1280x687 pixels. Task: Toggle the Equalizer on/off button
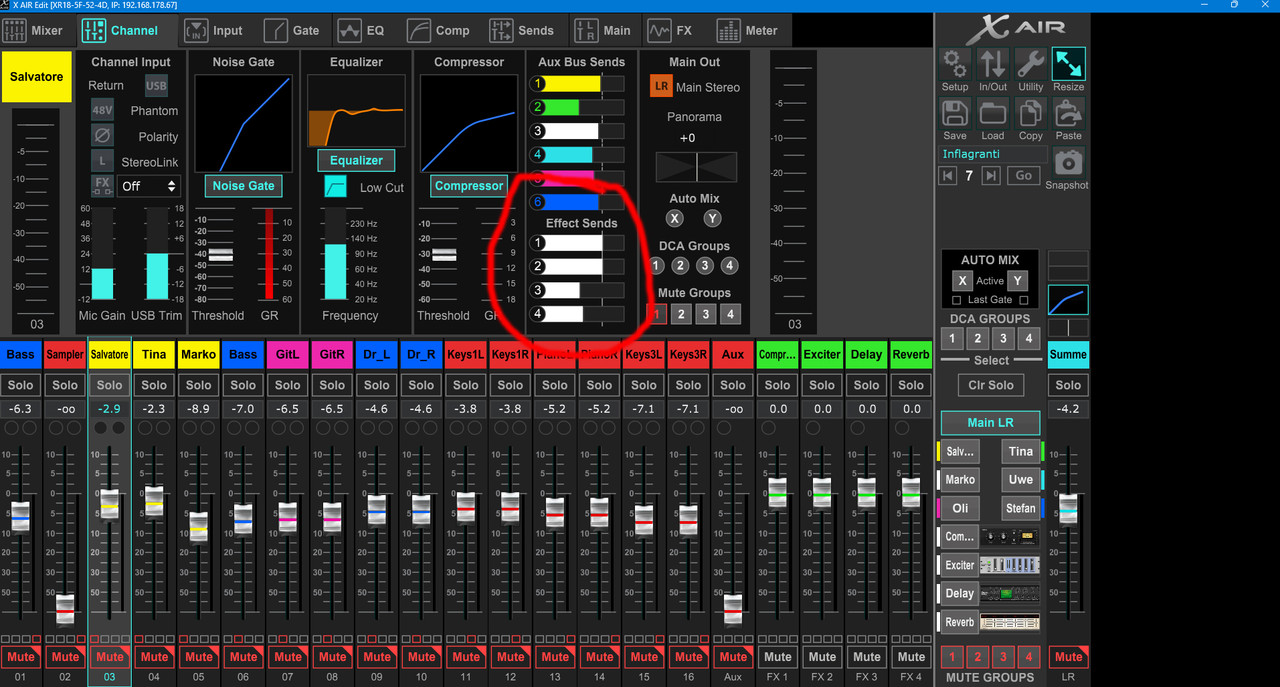(356, 160)
